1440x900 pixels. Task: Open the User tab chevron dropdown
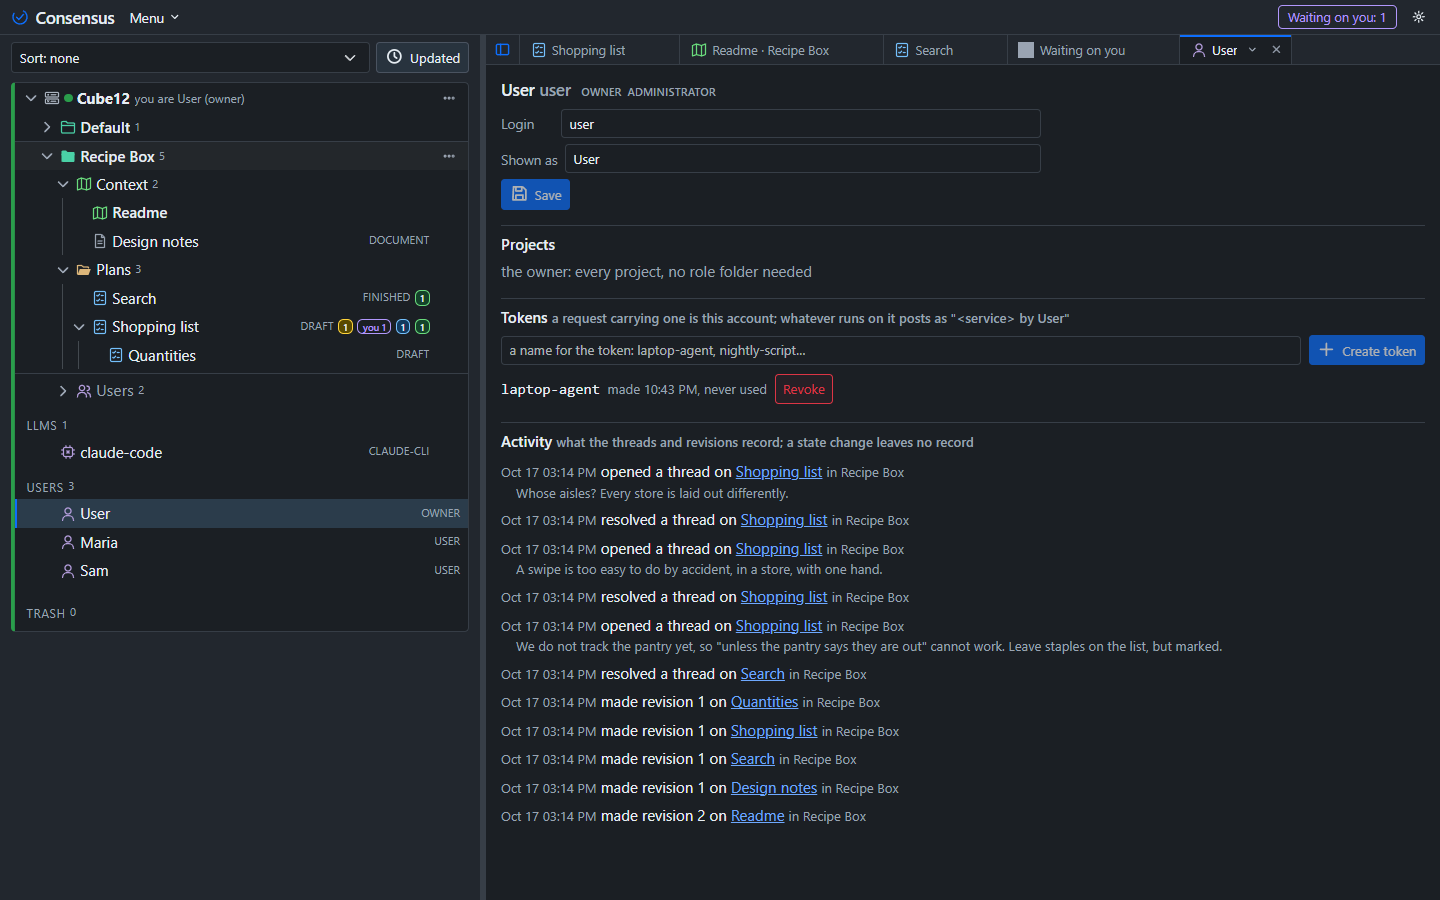(1252, 49)
